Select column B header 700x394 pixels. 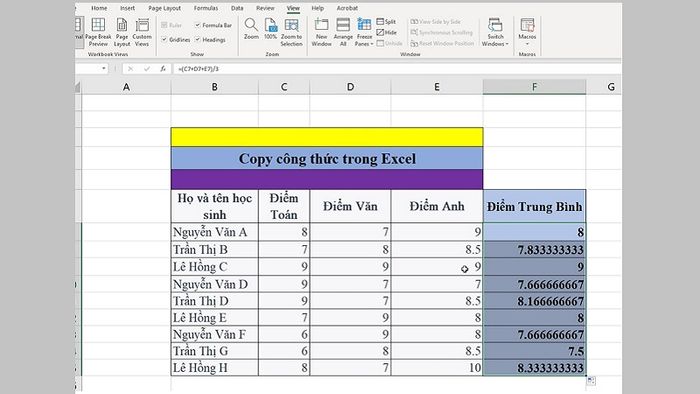(x=214, y=87)
